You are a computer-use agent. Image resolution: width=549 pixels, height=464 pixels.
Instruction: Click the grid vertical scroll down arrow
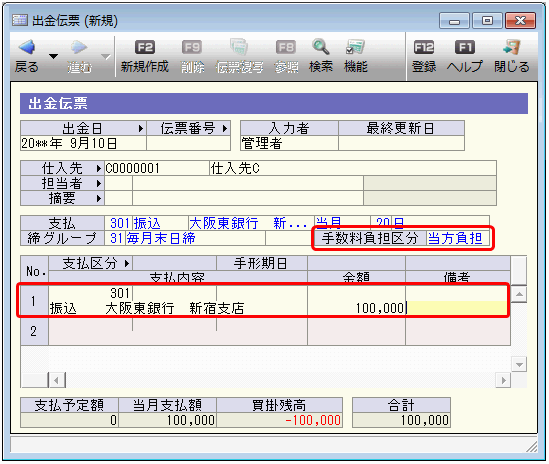(519, 364)
